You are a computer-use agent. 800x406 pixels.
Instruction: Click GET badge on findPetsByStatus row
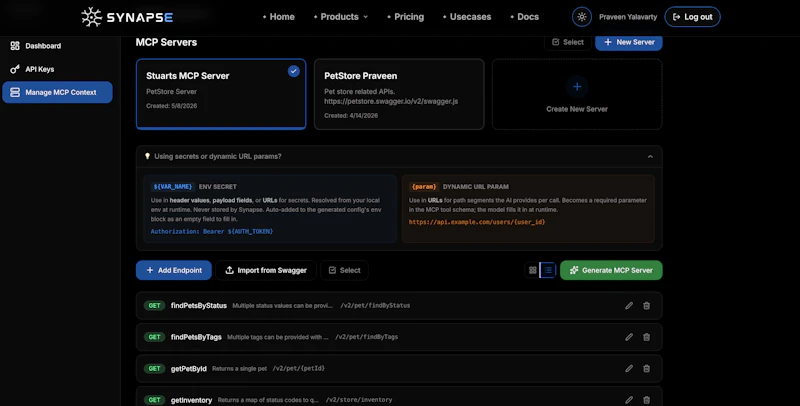click(154, 306)
